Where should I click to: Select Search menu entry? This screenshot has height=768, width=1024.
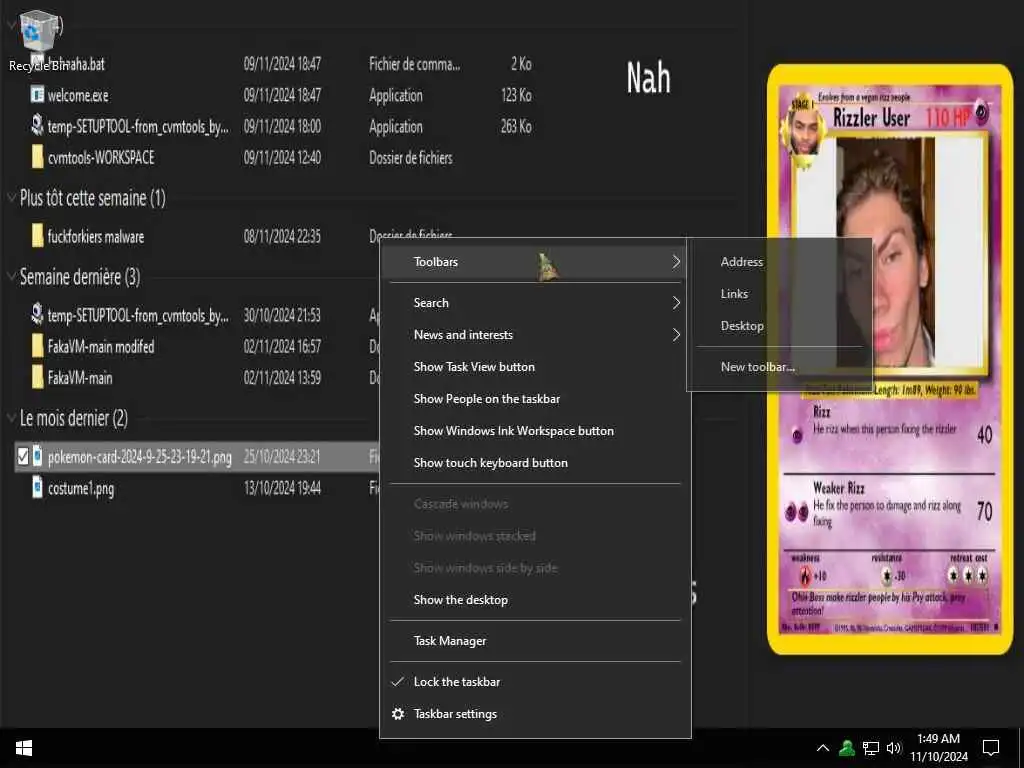535,302
